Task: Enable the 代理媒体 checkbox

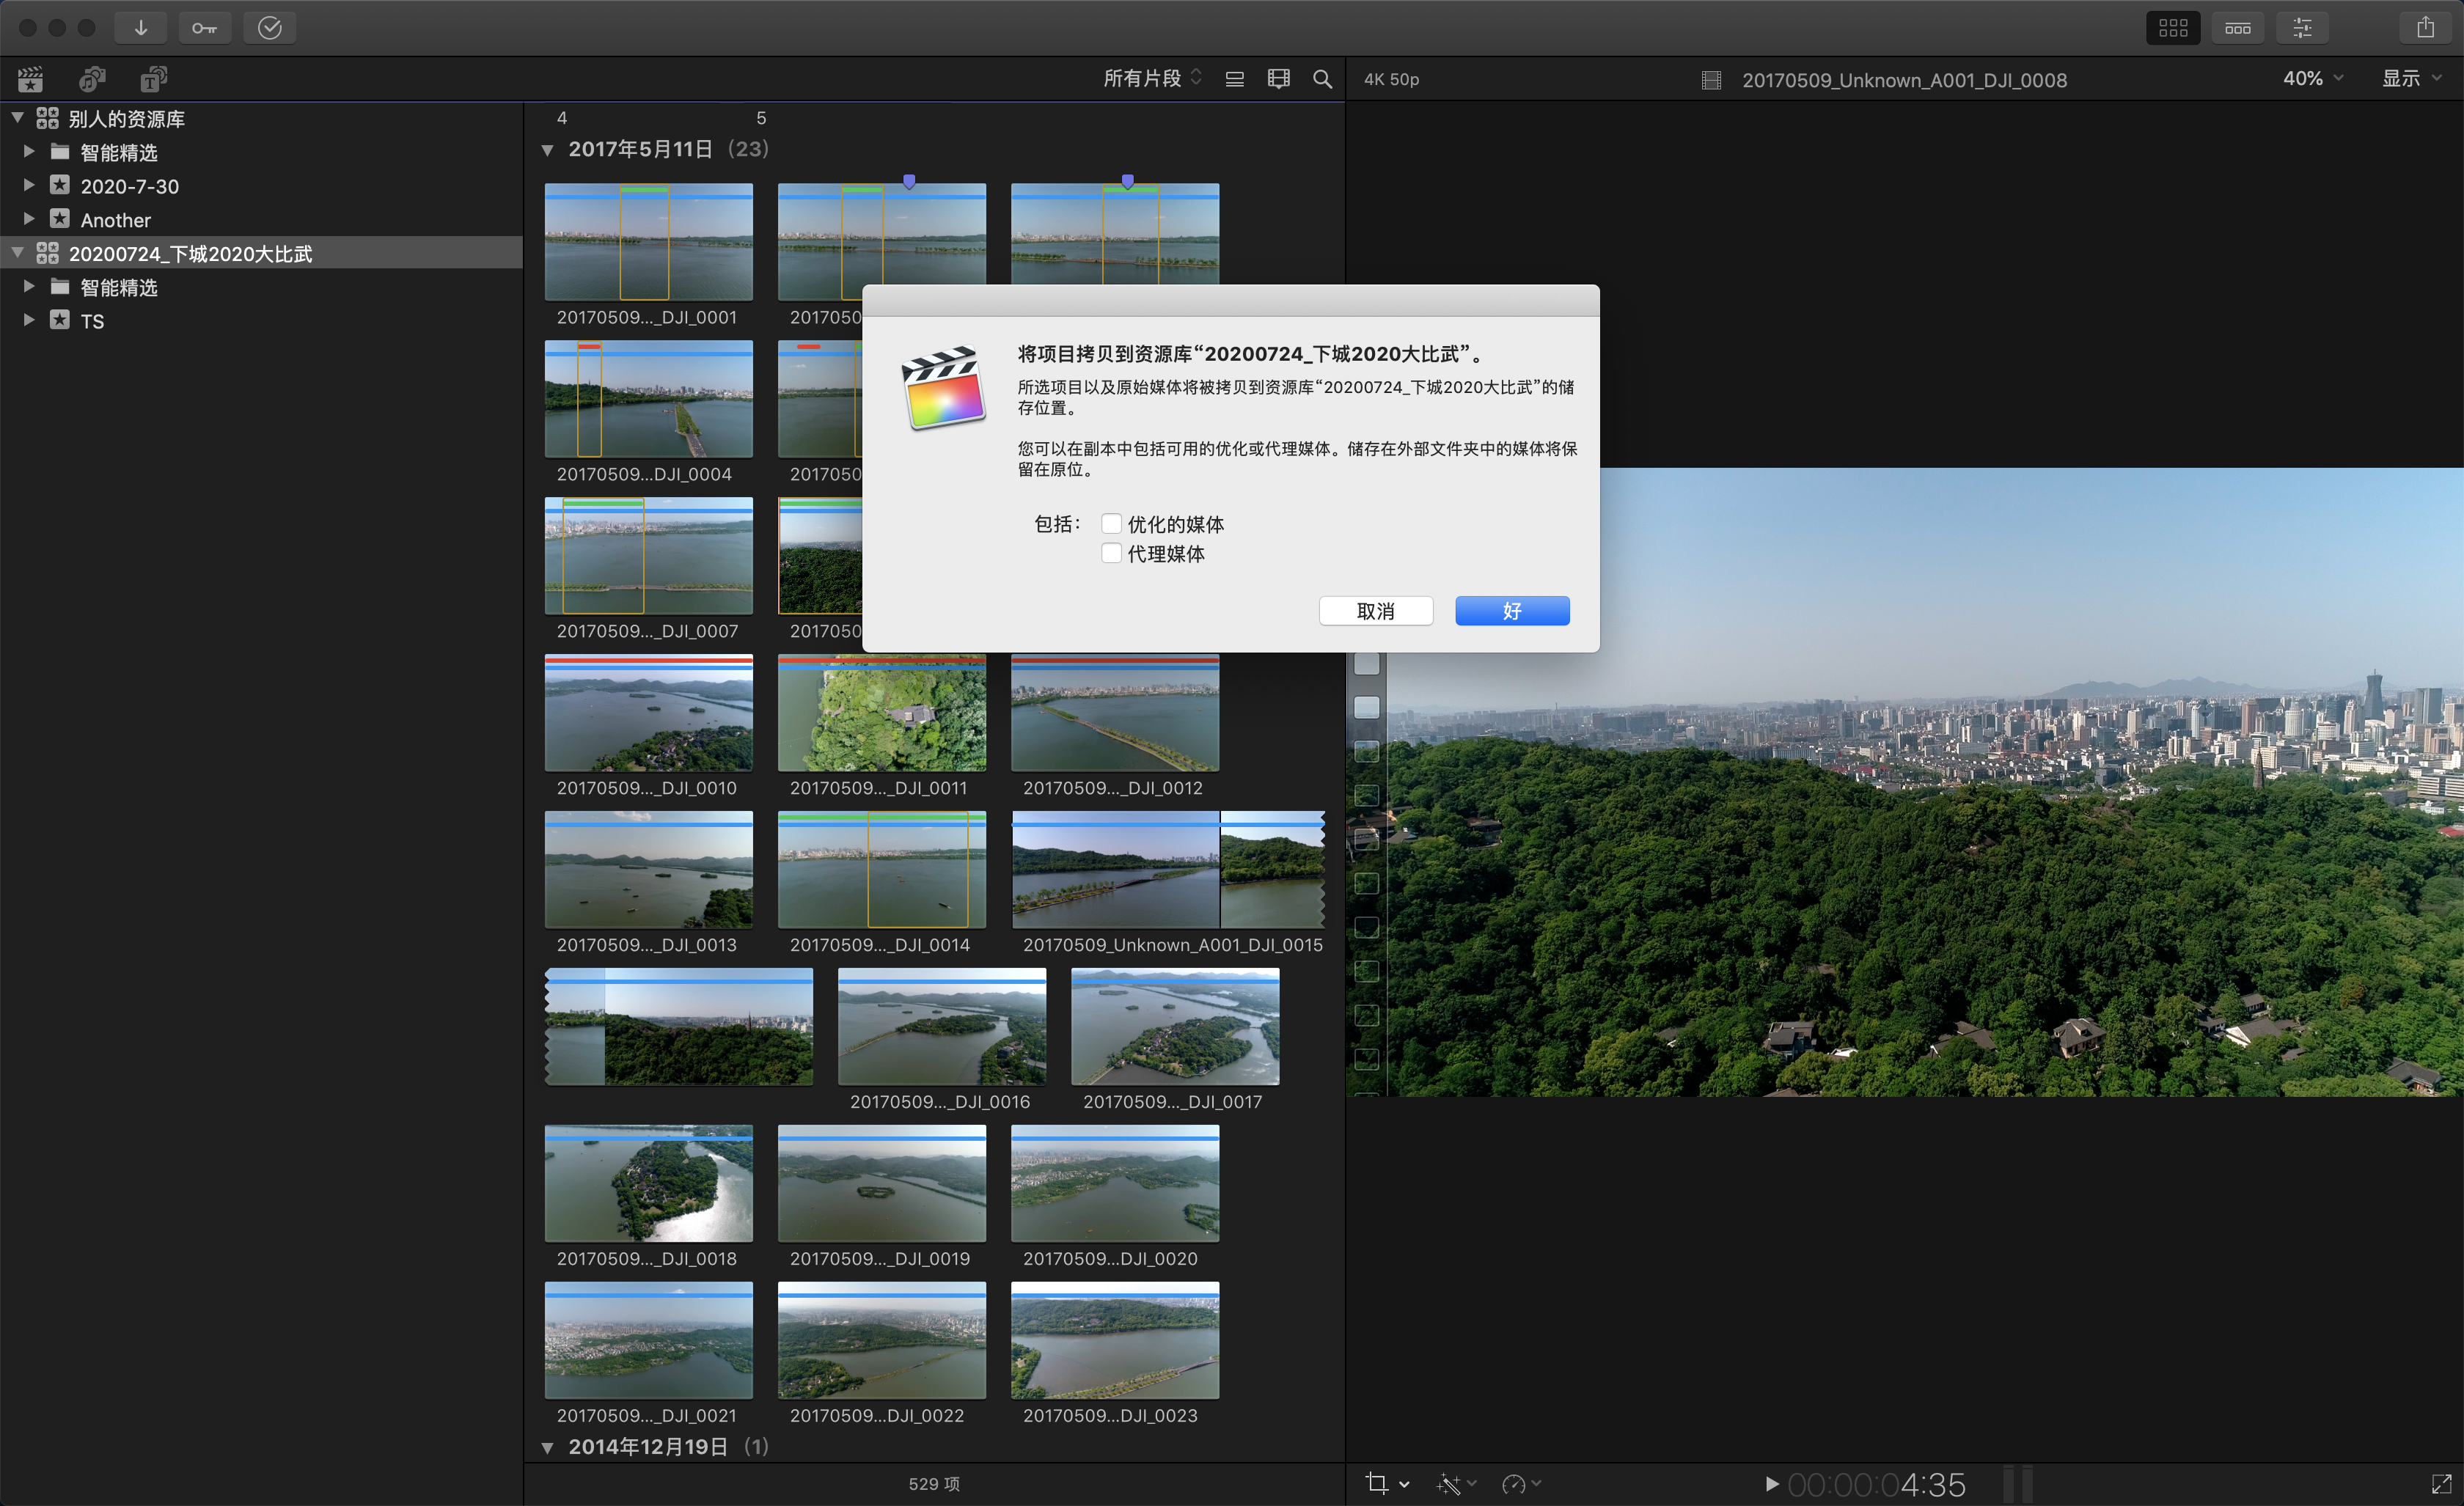Action: (x=1110, y=553)
